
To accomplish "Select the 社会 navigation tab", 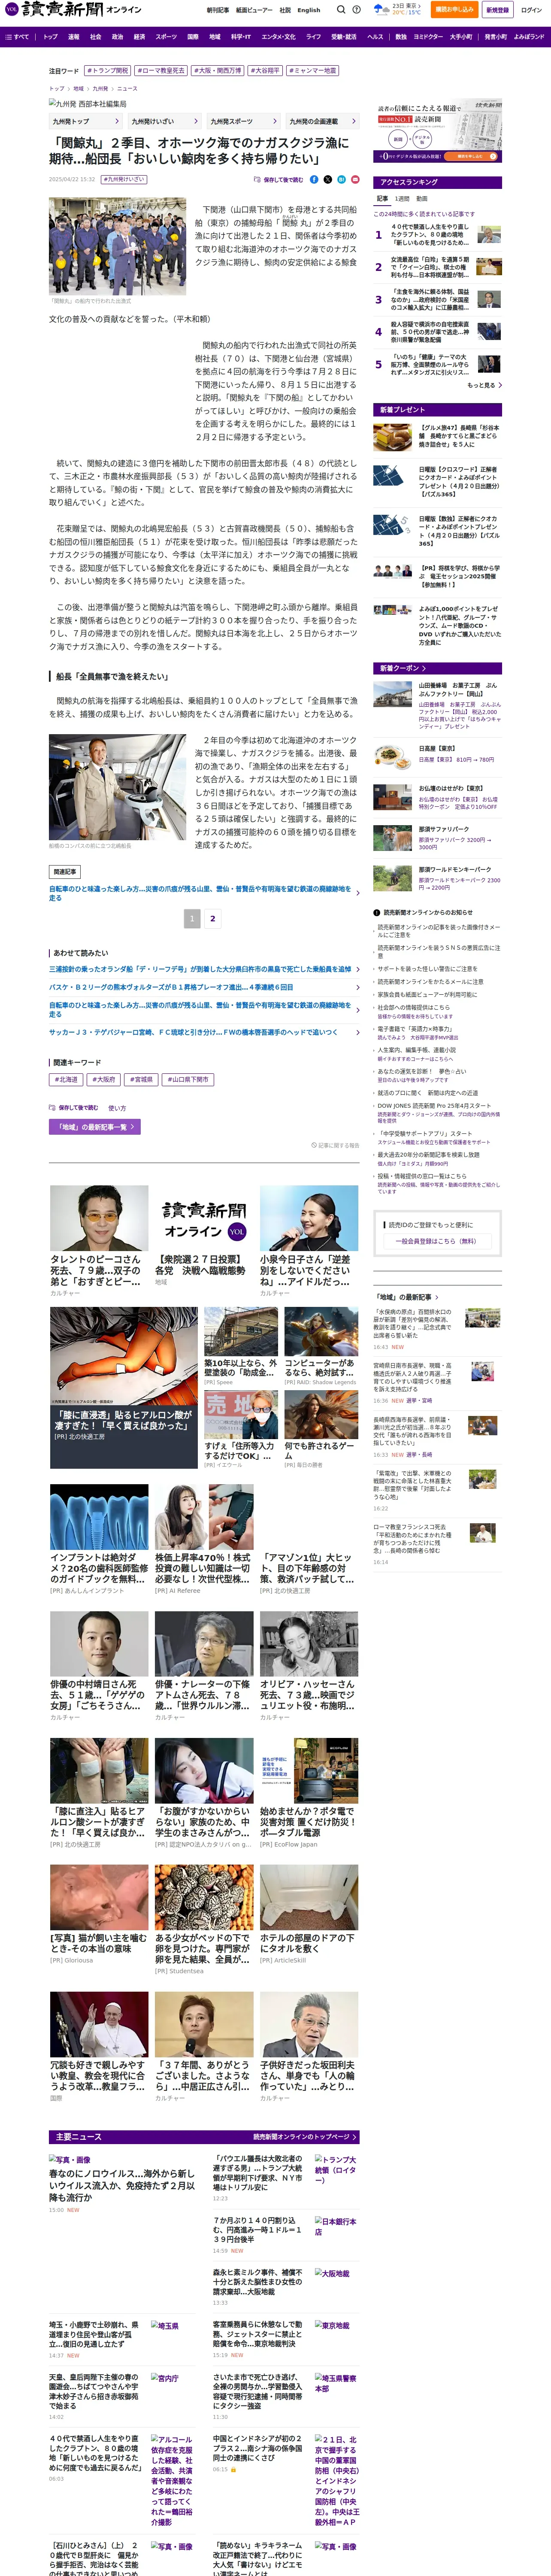I will tap(95, 37).
